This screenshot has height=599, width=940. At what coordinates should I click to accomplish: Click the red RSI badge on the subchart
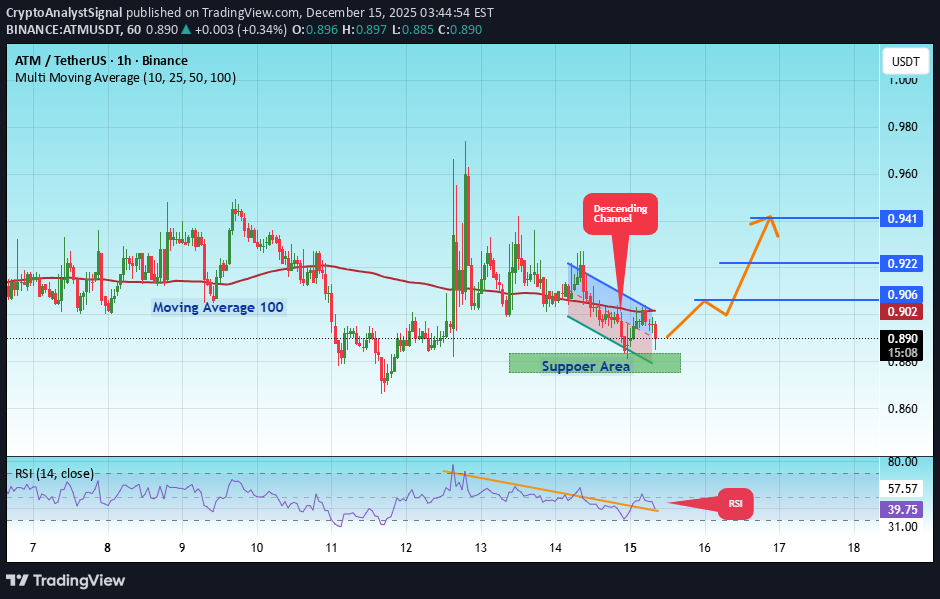click(x=734, y=504)
